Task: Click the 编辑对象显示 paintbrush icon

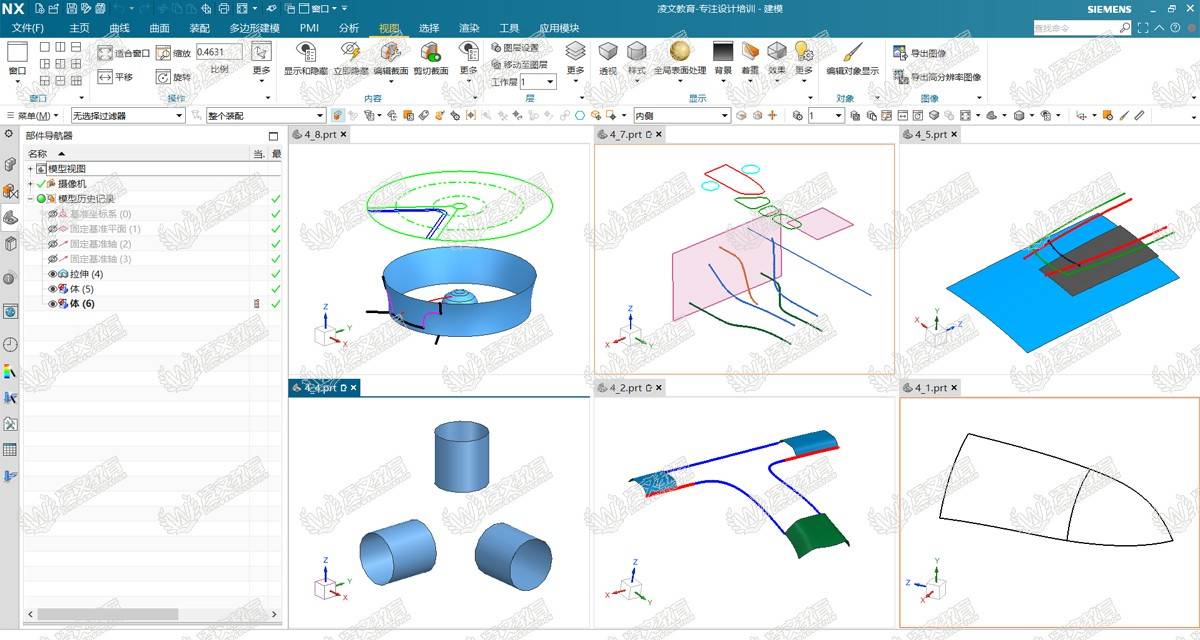Action: click(852, 51)
